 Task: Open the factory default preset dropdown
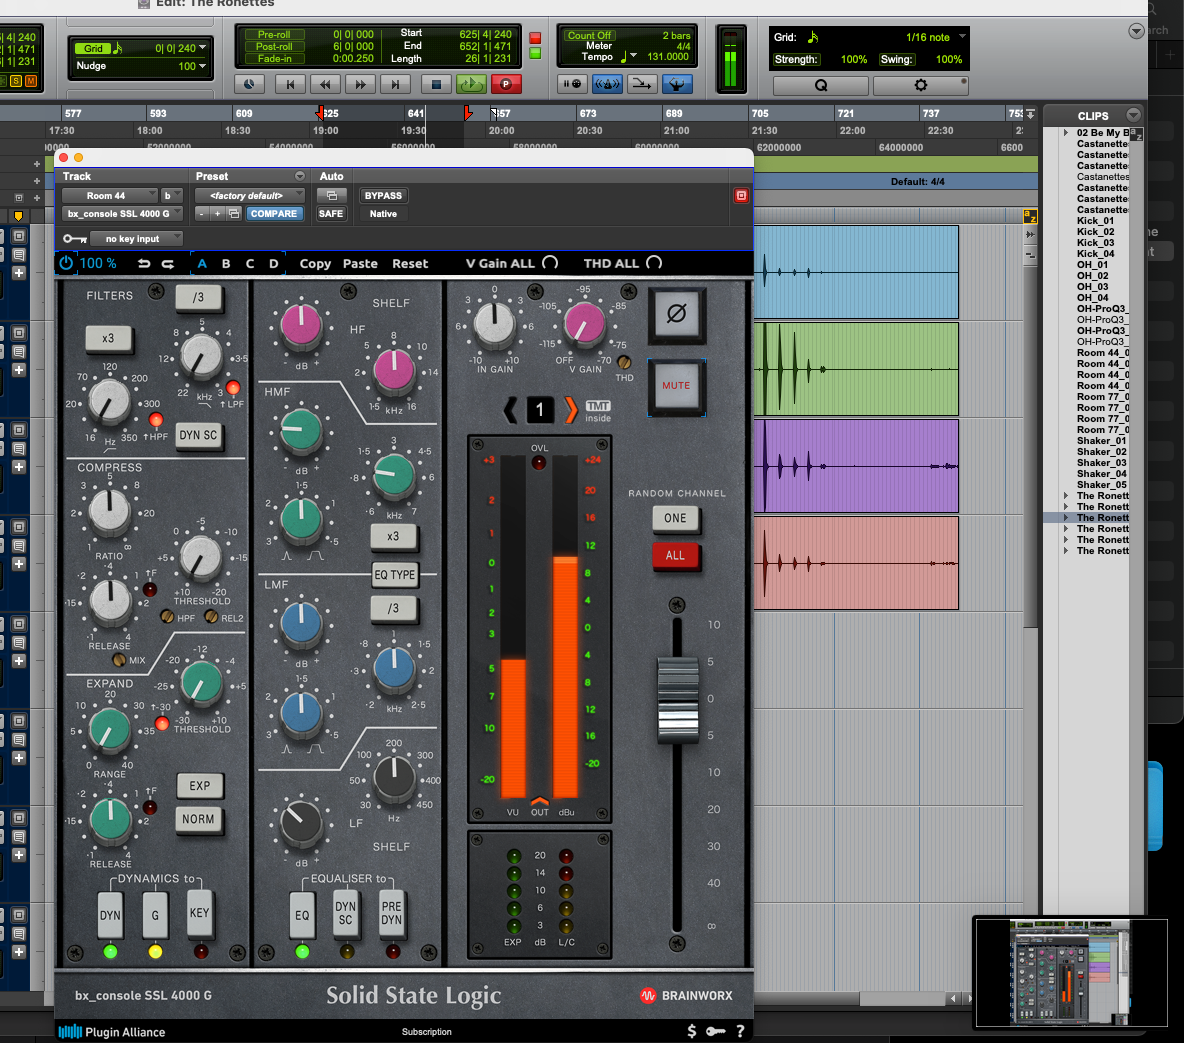tap(249, 196)
